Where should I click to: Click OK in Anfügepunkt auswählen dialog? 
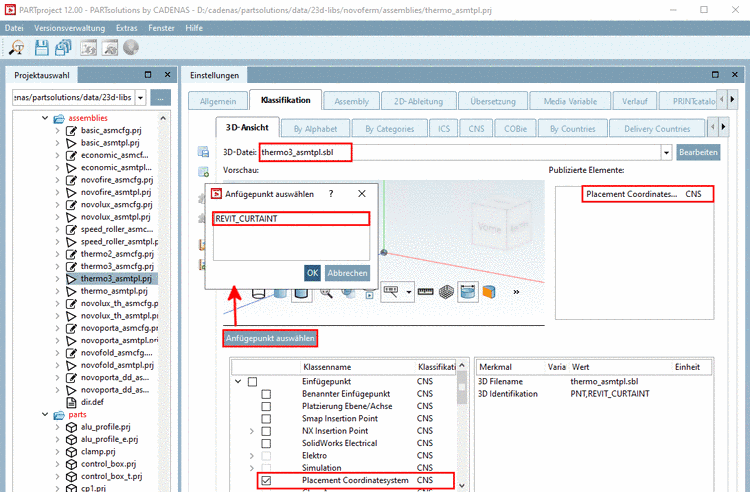(312, 273)
